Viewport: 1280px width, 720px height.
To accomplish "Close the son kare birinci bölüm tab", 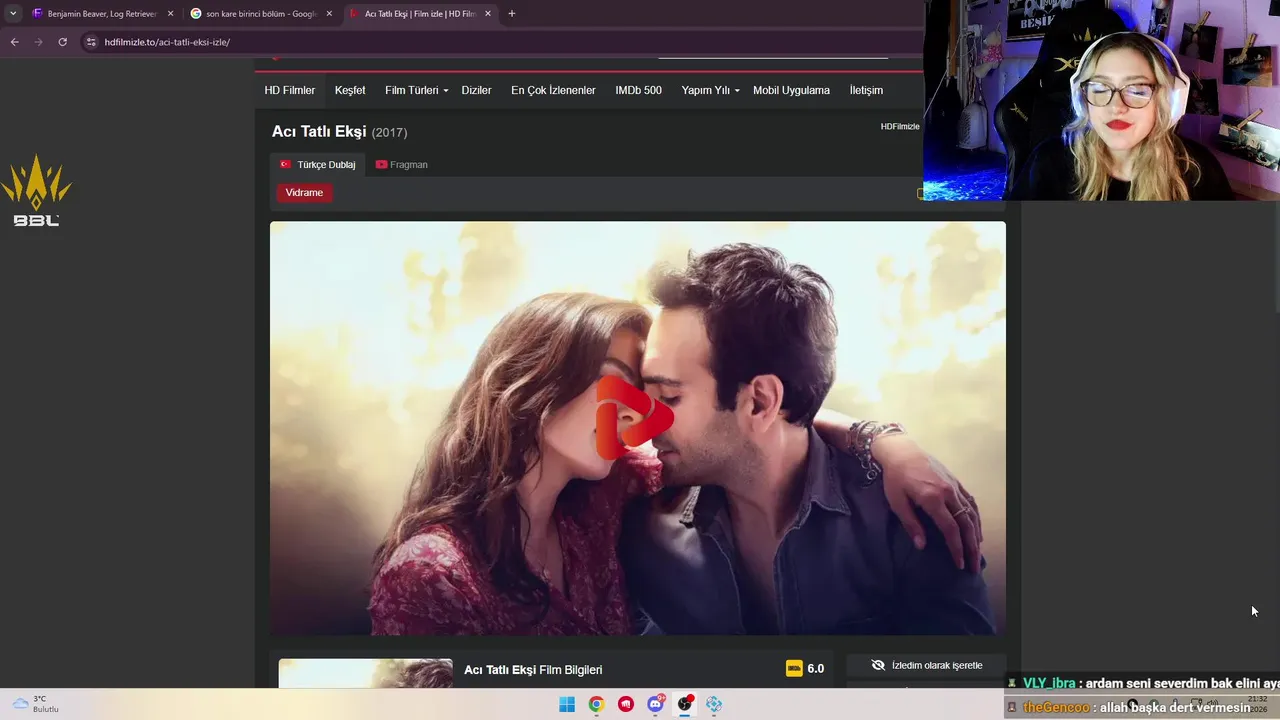I will tap(329, 14).
